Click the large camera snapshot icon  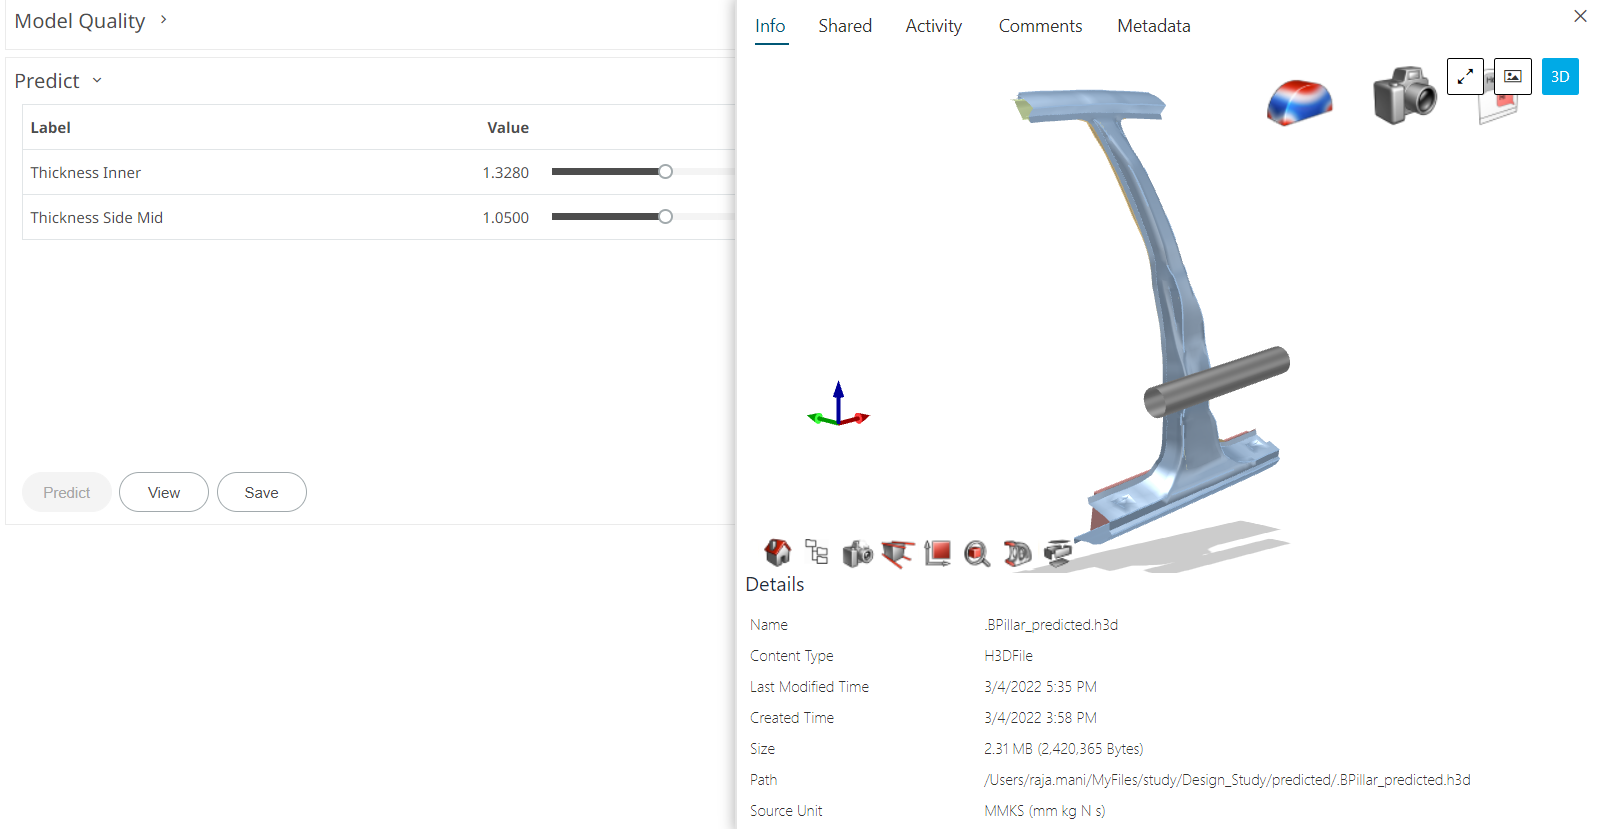point(1404,96)
